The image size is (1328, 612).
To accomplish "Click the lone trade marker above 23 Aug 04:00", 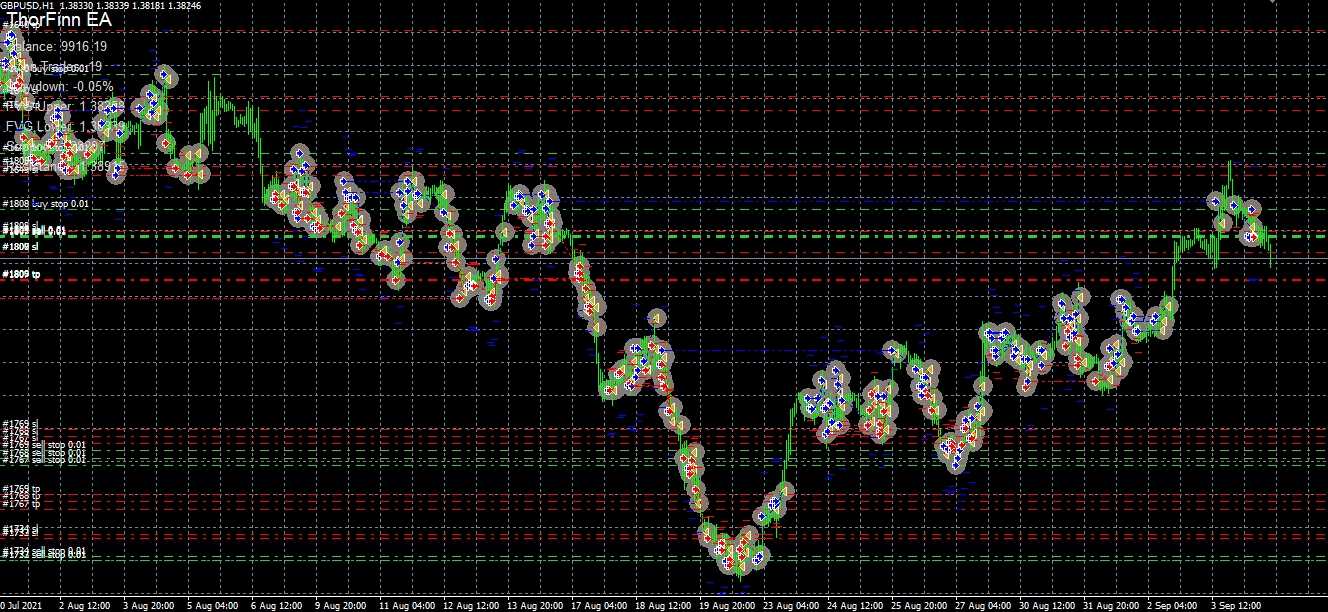I will tap(785, 491).
